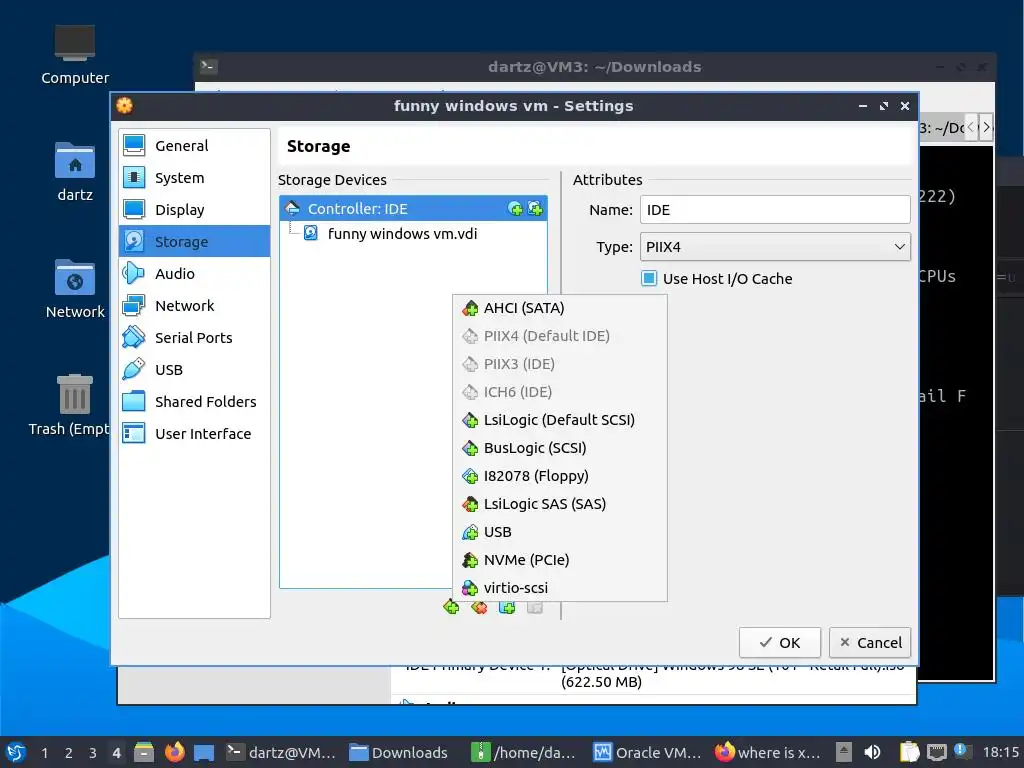Open the Audio settings category
Viewport: 1024px width, 768px height.
(195, 274)
